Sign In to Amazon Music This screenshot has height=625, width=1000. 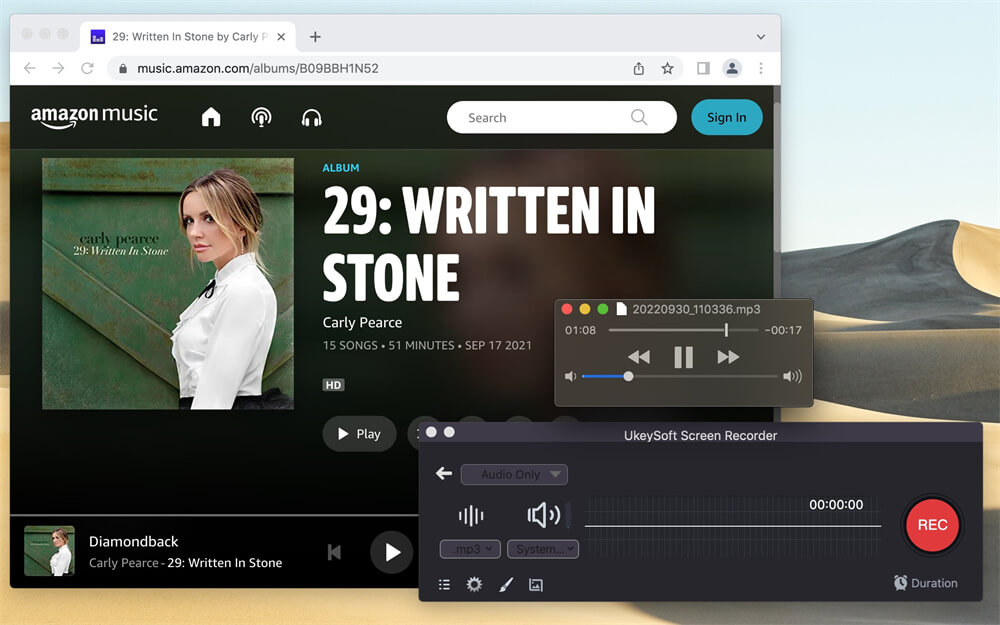[726, 117]
